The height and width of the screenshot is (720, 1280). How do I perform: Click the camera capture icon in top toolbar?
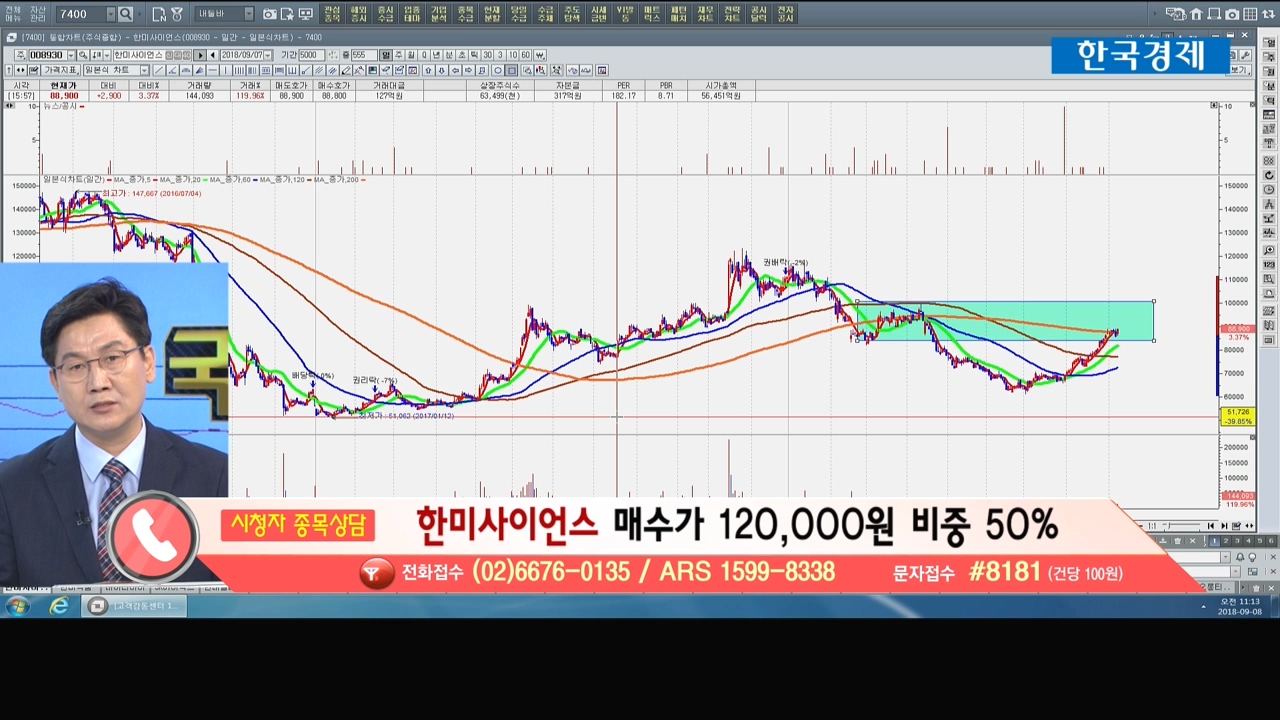tap(270, 14)
